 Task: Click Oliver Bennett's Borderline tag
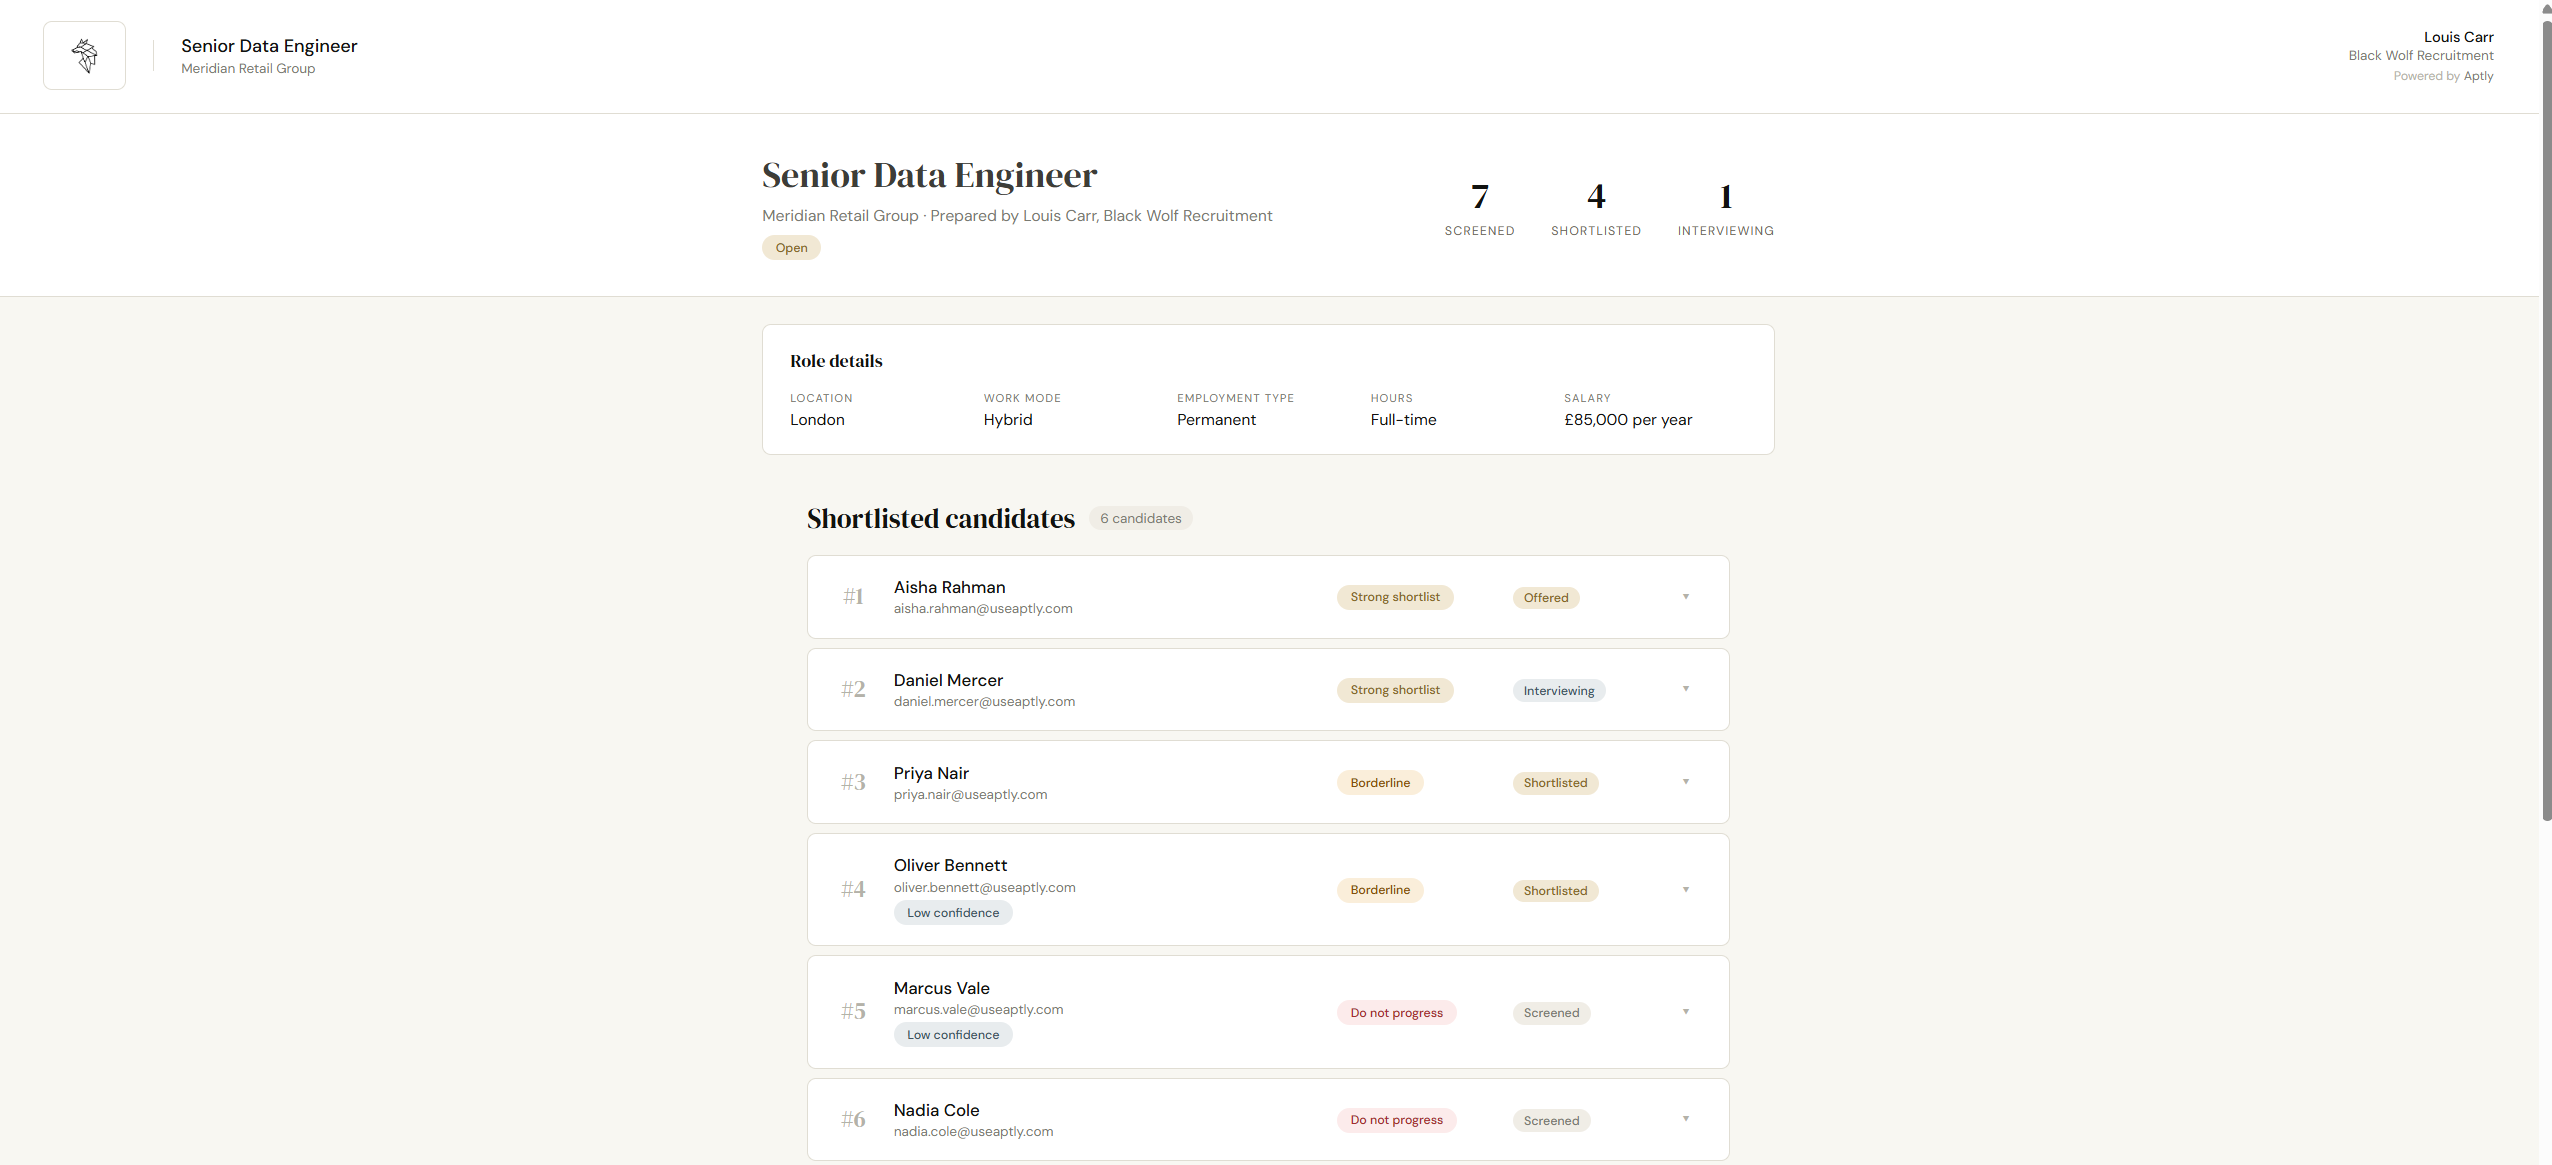click(1380, 890)
